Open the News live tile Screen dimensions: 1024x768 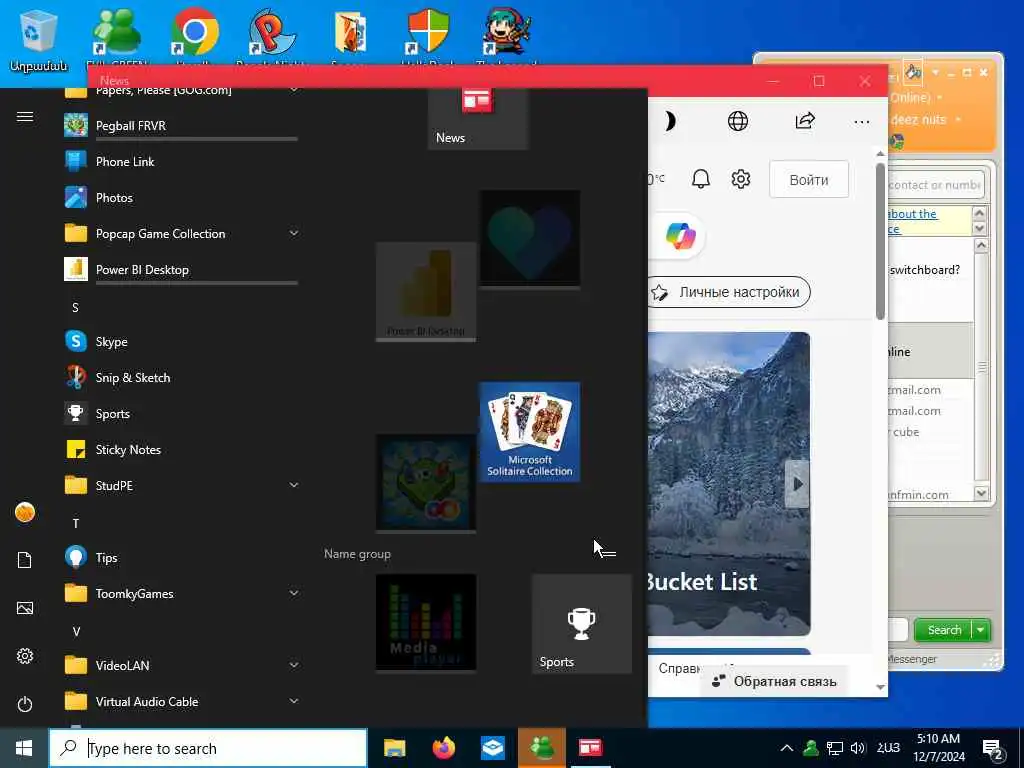click(x=477, y=118)
